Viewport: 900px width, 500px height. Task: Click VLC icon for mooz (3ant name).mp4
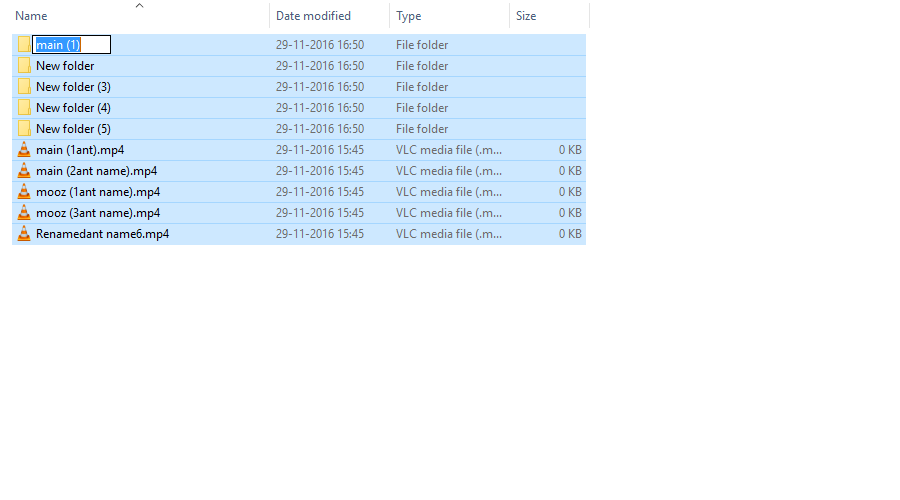[x=24, y=213]
